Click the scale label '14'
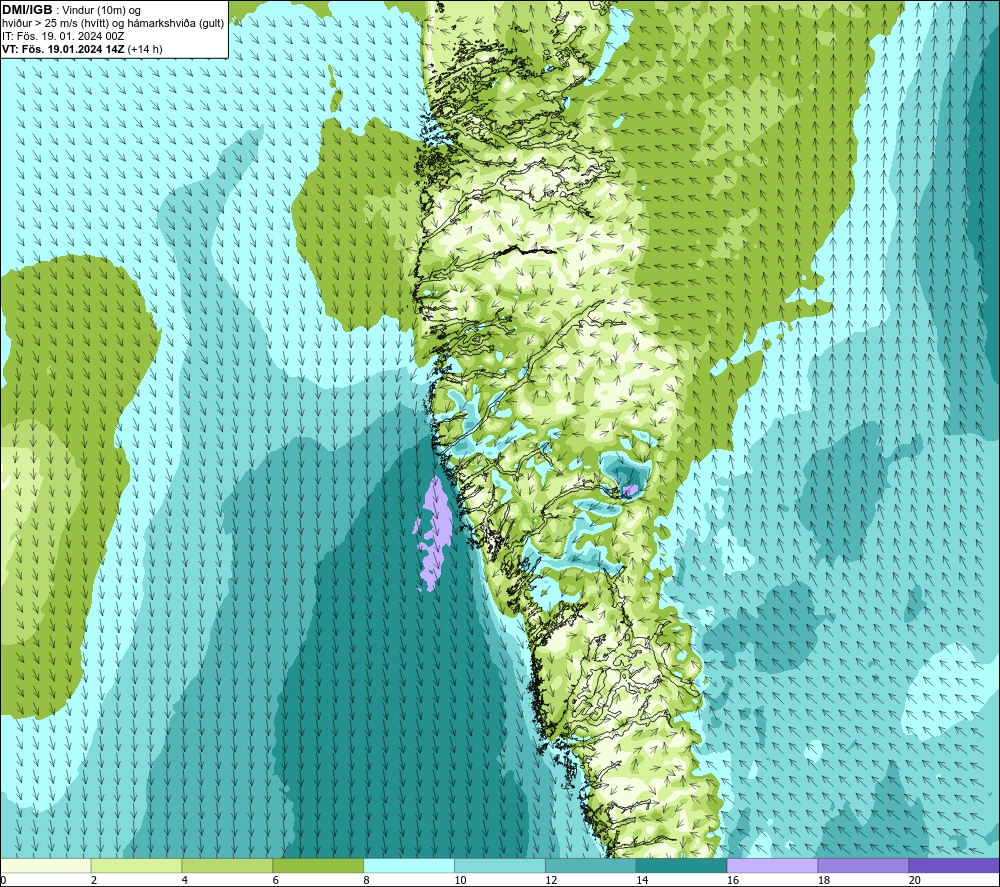This screenshot has height=887, width=1000. [x=642, y=880]
